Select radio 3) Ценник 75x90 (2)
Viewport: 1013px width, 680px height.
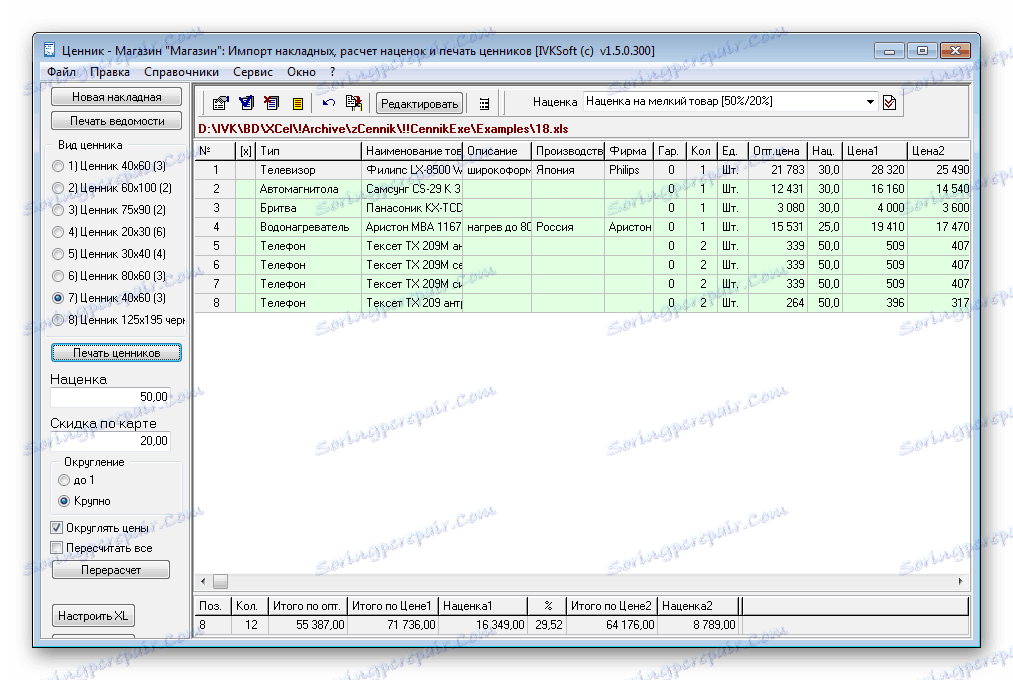(x=58, y=210)
